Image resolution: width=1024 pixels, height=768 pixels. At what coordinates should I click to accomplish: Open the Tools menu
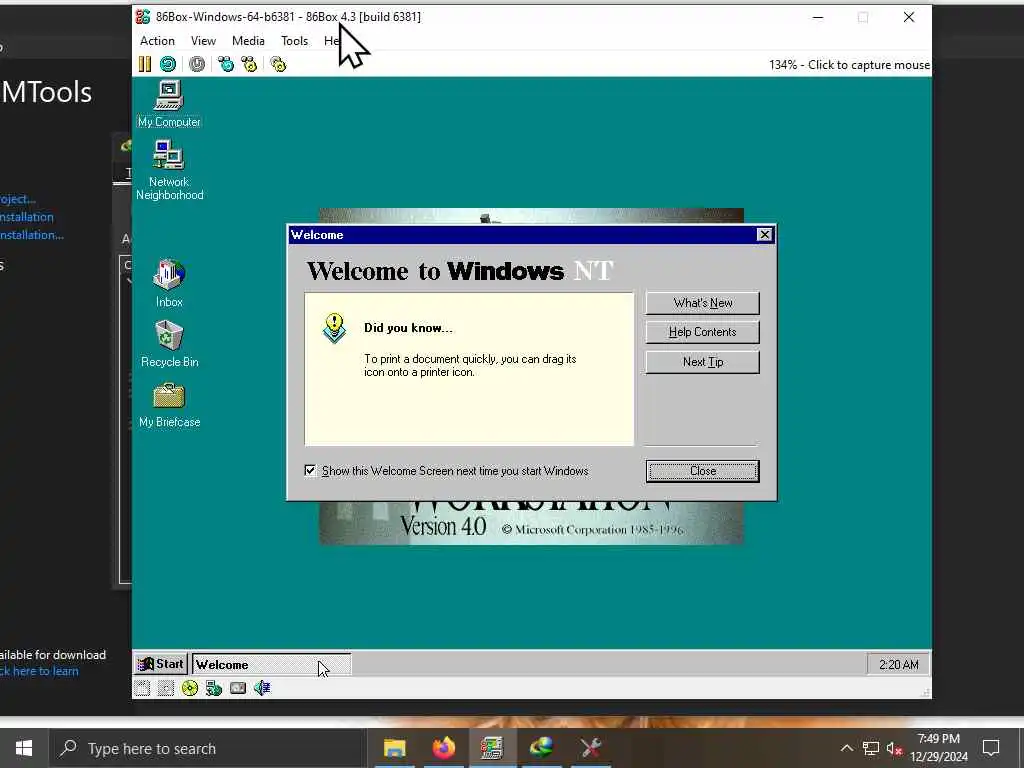point(295,40)
